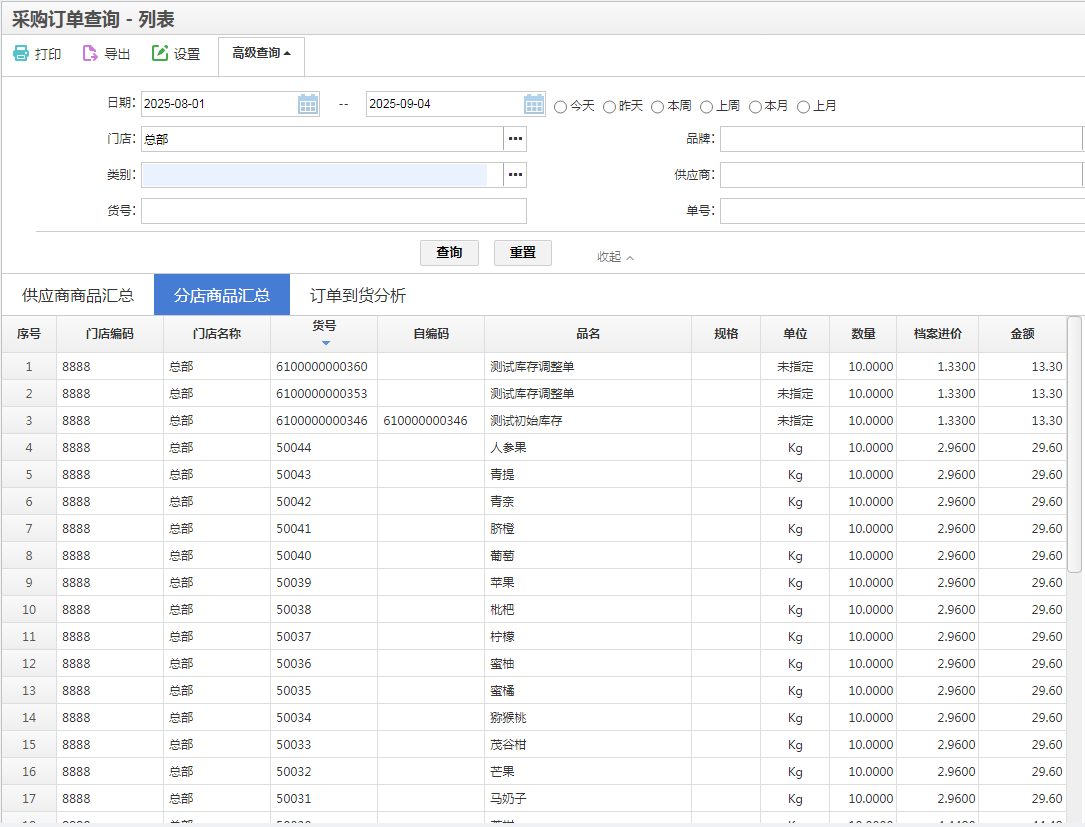The width and height of the screenshot is (1085, 827).
Task: Collapse the 高级查询 advanced search panel
Action: (x=261, y=54)
